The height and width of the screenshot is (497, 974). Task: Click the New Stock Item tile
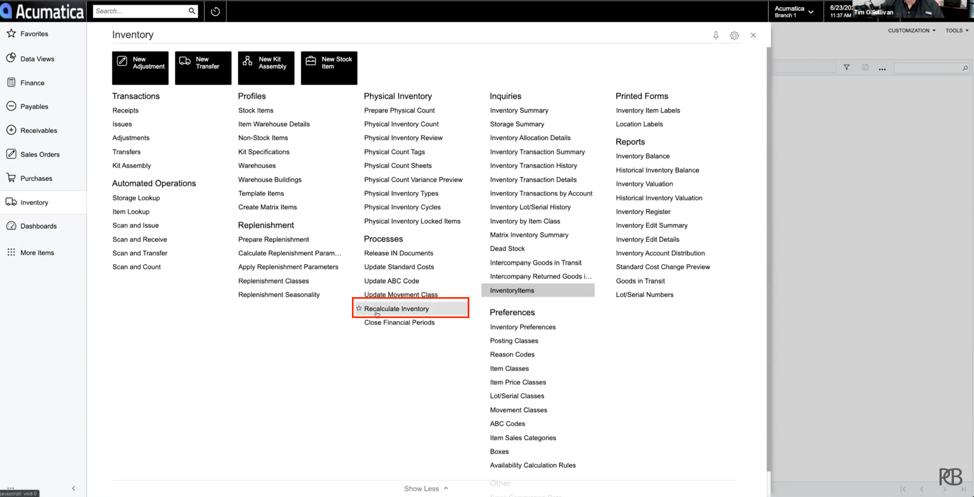pos(329,68)
